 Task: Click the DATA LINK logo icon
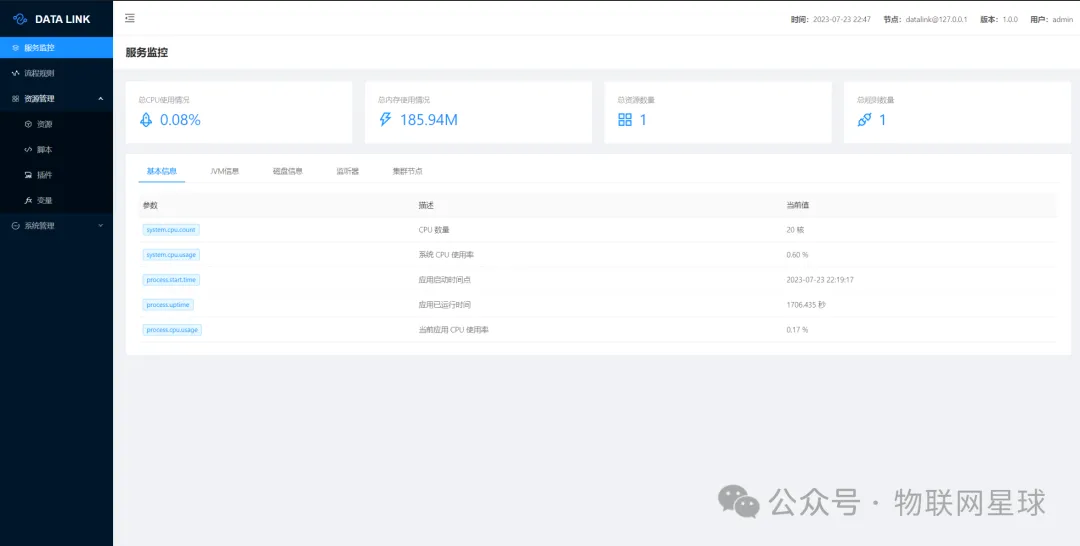[x=19, y=19]
